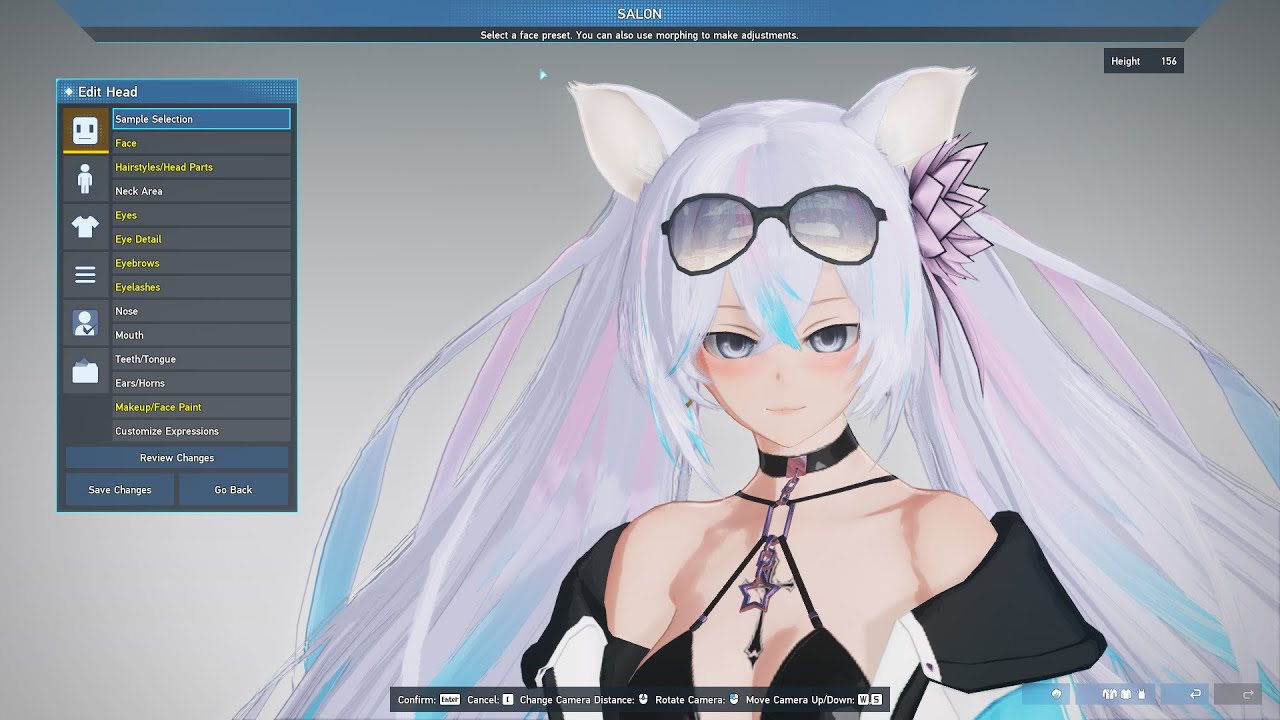Open the Mouth entry
1280x720 pixels.
coord(201,335)
